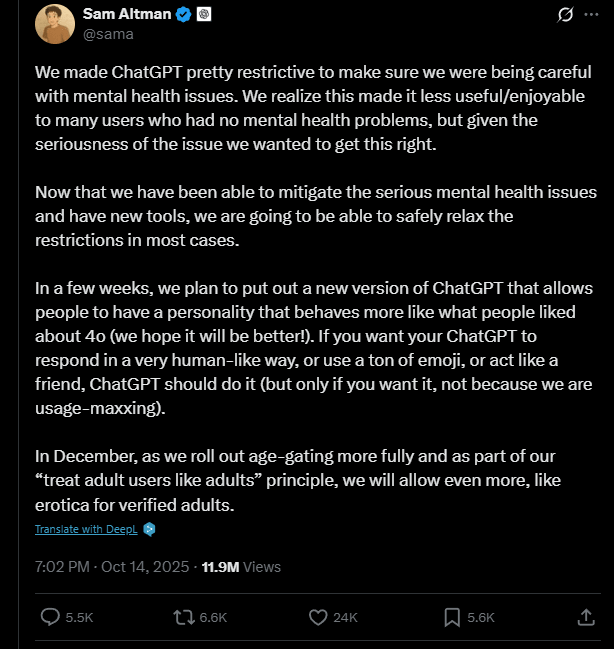Click the 5.6K bookmarks count
The height and width of the screenshot is (649, 614).
(481, 617)
